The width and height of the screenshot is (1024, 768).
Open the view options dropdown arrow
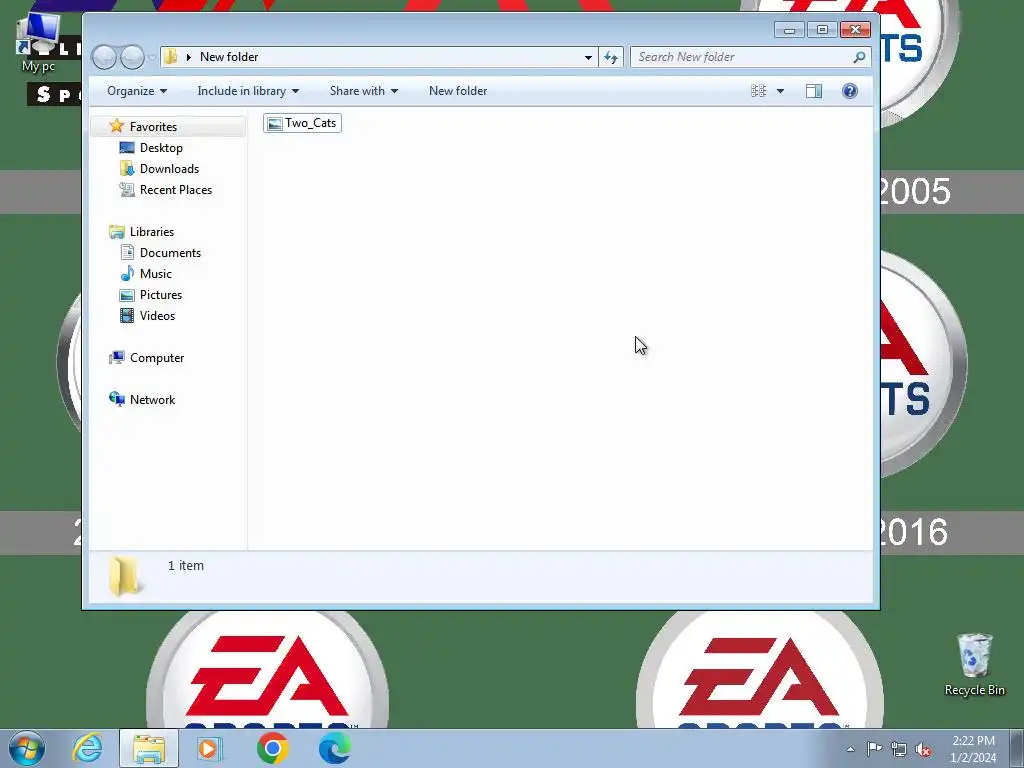click(780, 91)
